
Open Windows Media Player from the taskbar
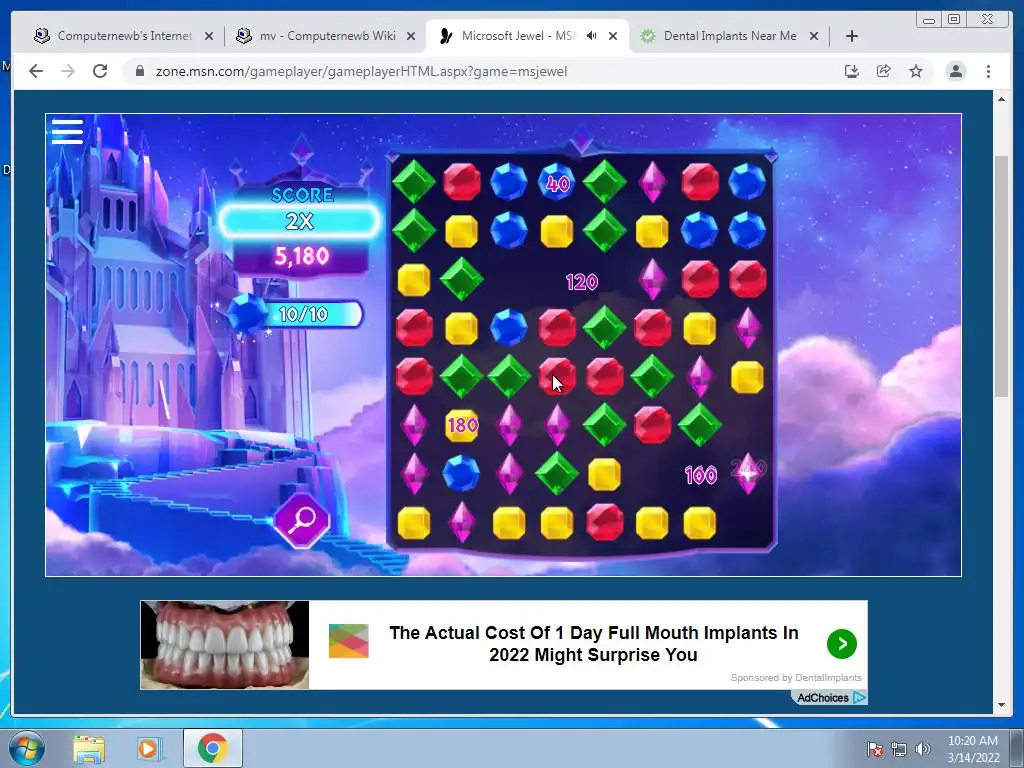pyautogui.click(x=148, y=749)
